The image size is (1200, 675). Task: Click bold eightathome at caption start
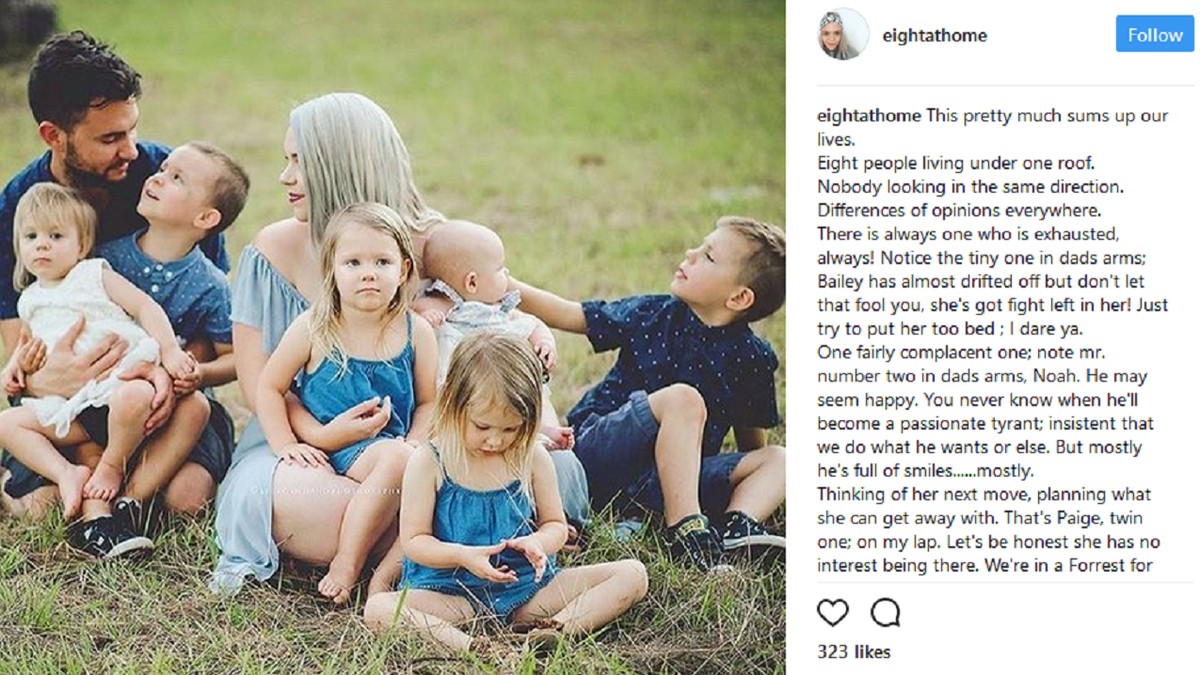(869, 115)
